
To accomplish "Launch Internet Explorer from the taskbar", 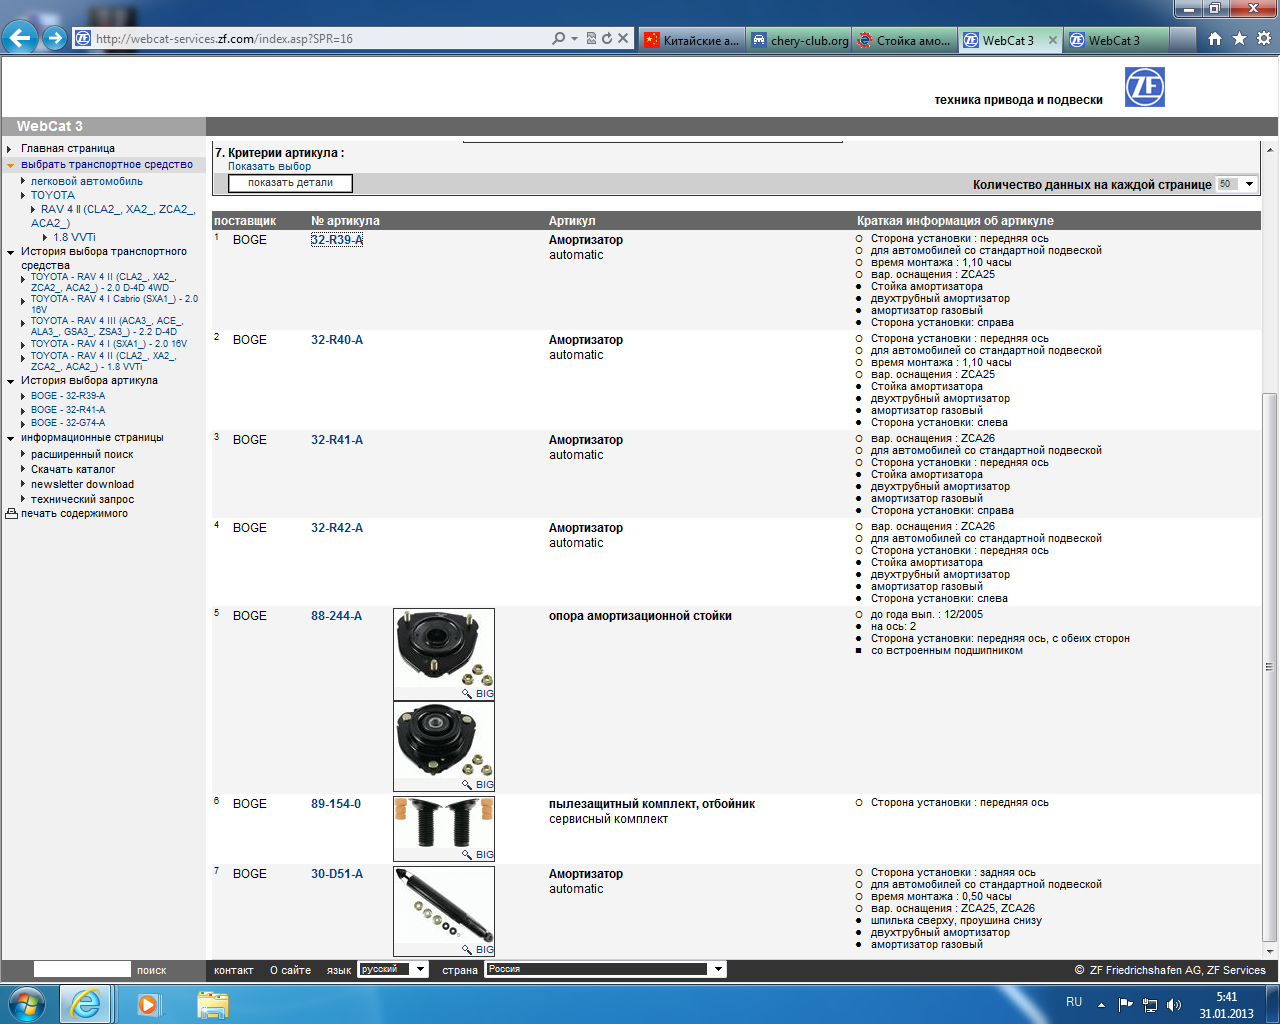I will (86, 1004).
